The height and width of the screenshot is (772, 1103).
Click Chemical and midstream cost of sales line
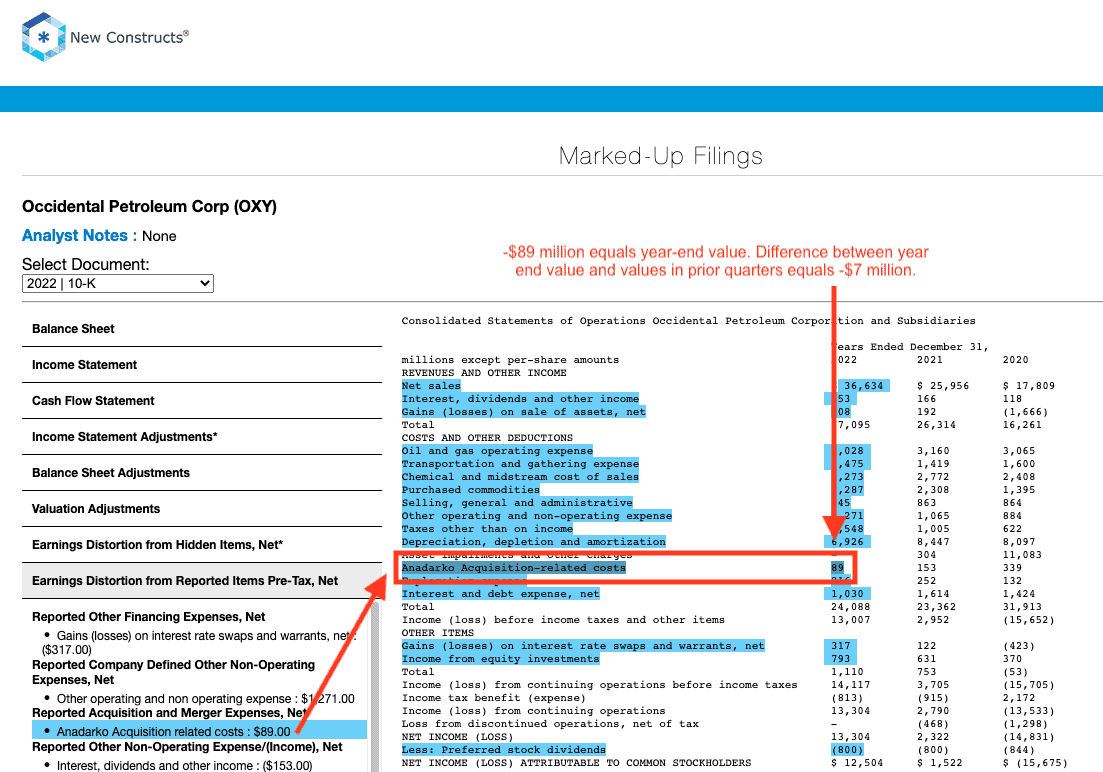pos(521,476)
